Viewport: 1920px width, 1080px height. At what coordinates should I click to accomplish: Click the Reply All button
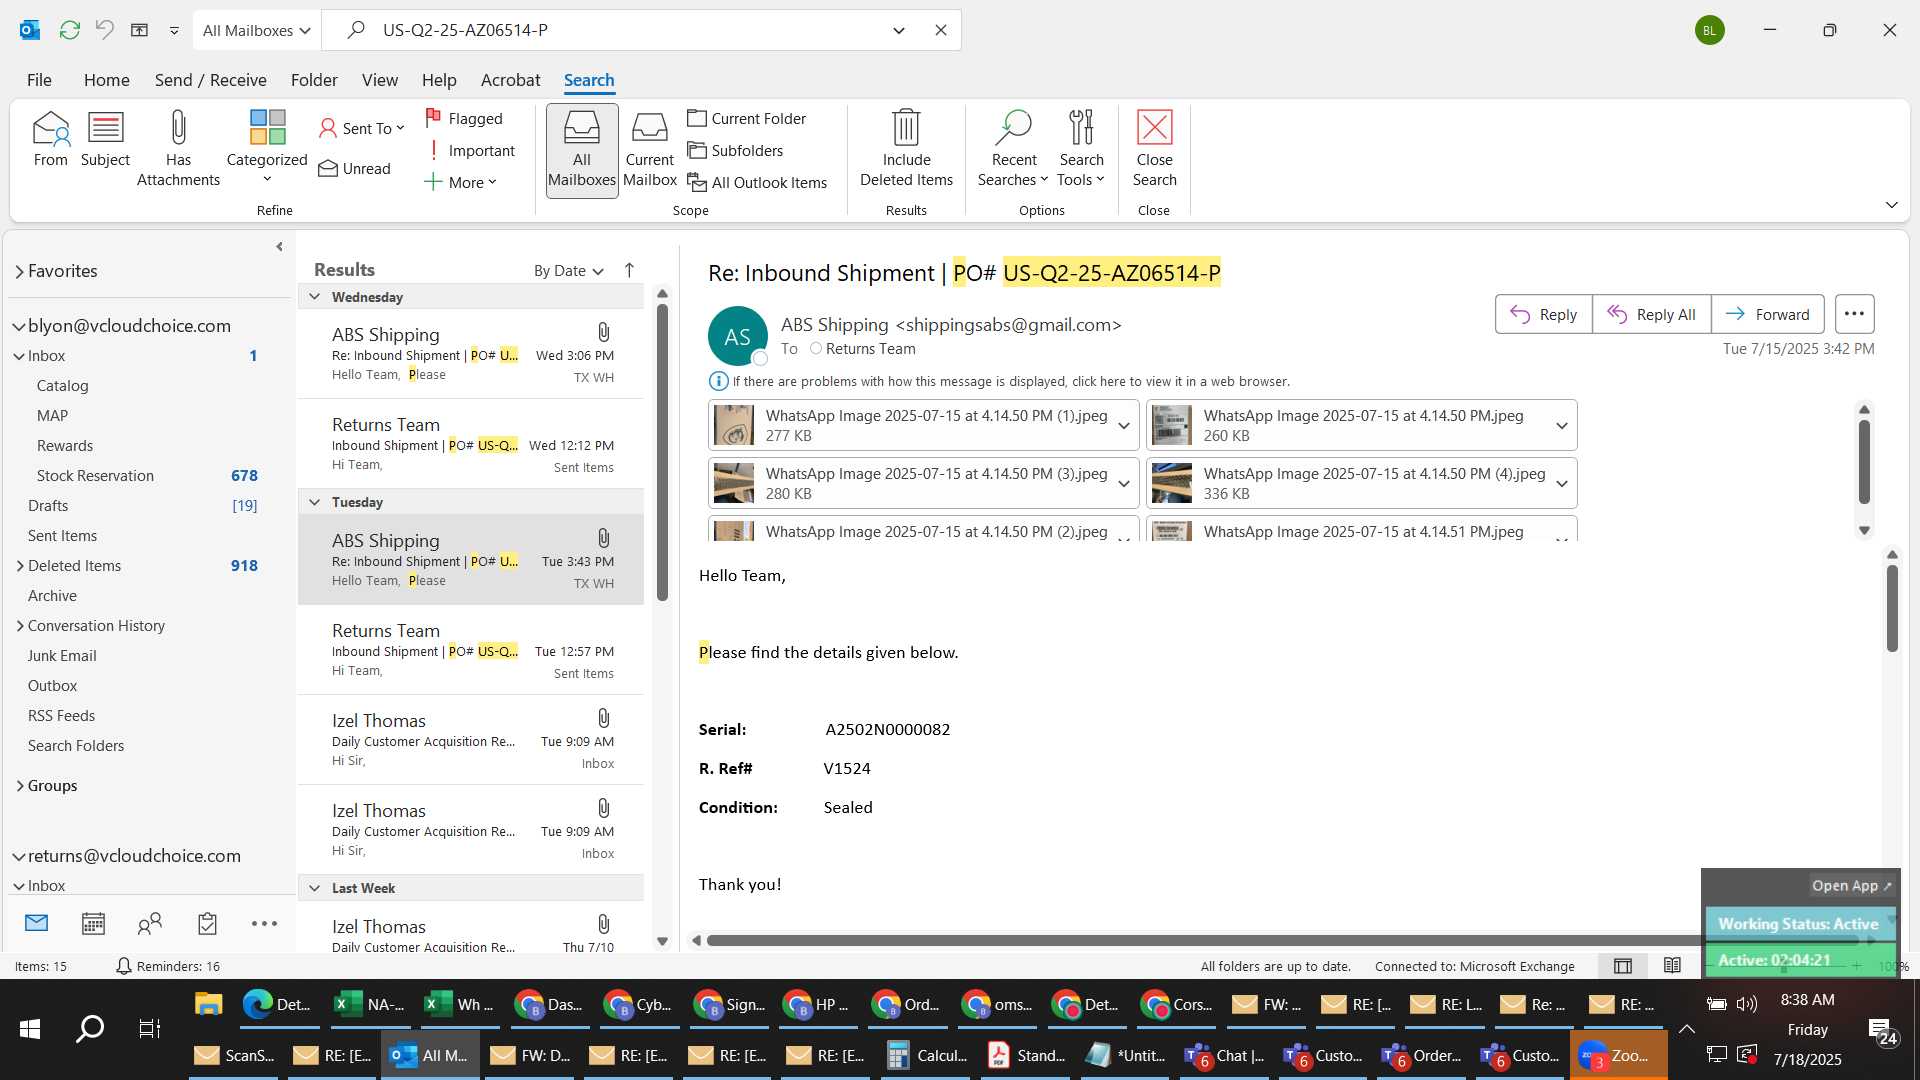click(x=1651, y=314)
